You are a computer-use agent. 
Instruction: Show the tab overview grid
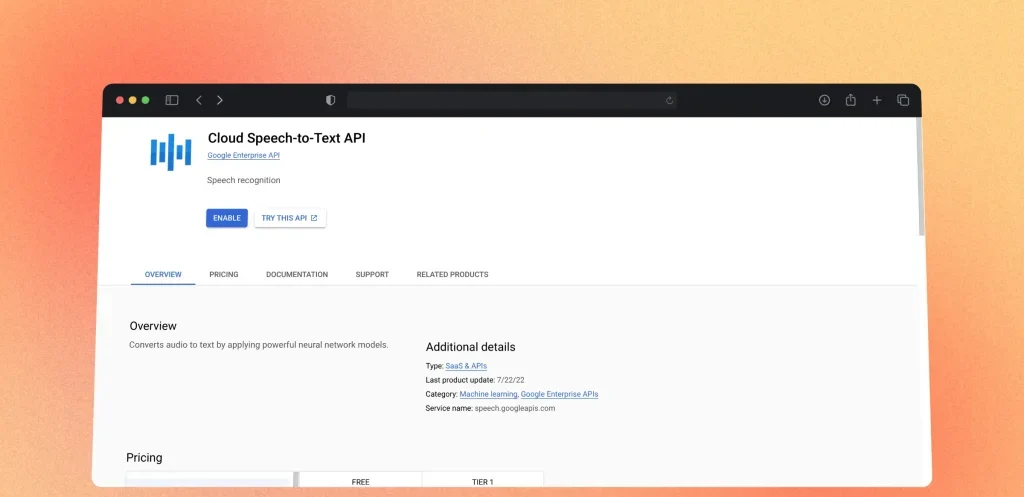[x=903, y=100]
